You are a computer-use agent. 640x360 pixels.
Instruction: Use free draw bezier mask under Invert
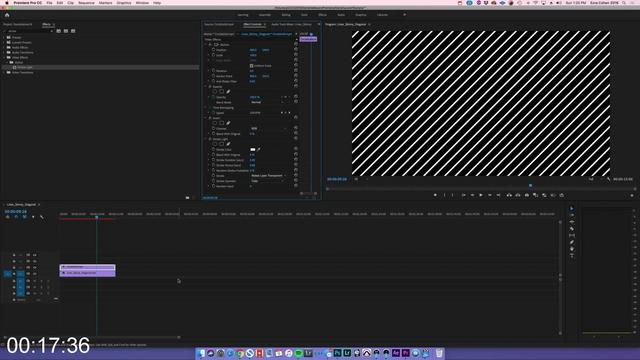tap(228, 123)
